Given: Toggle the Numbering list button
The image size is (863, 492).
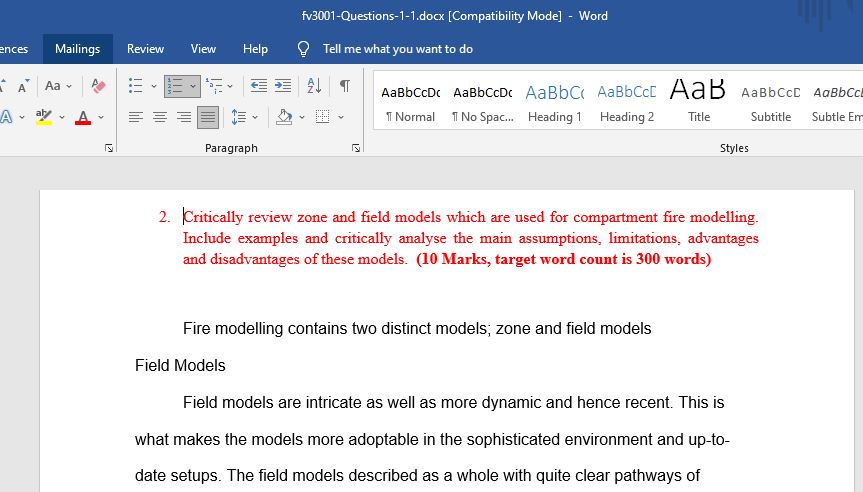Looking at the screenshot, I should pyautogui.click(x=175, y=86).
